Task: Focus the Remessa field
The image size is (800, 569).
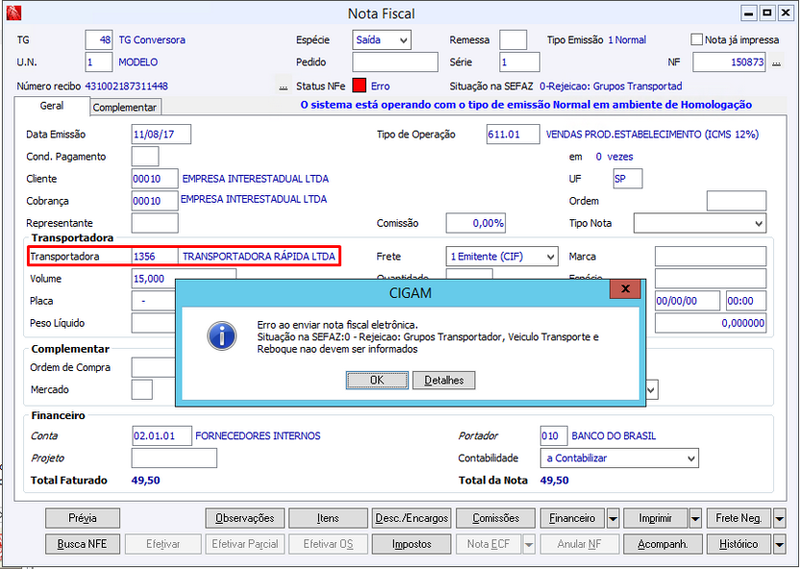Action: [513, 40]
